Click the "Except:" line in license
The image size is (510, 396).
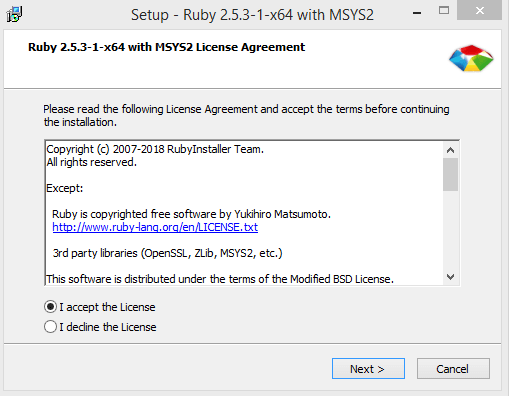coord(65,188)
